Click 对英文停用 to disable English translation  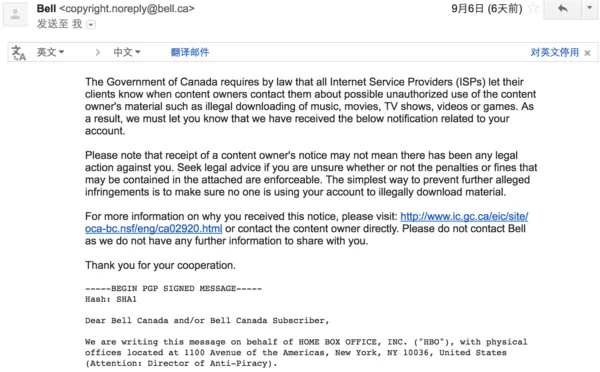(x=554, y=52)
